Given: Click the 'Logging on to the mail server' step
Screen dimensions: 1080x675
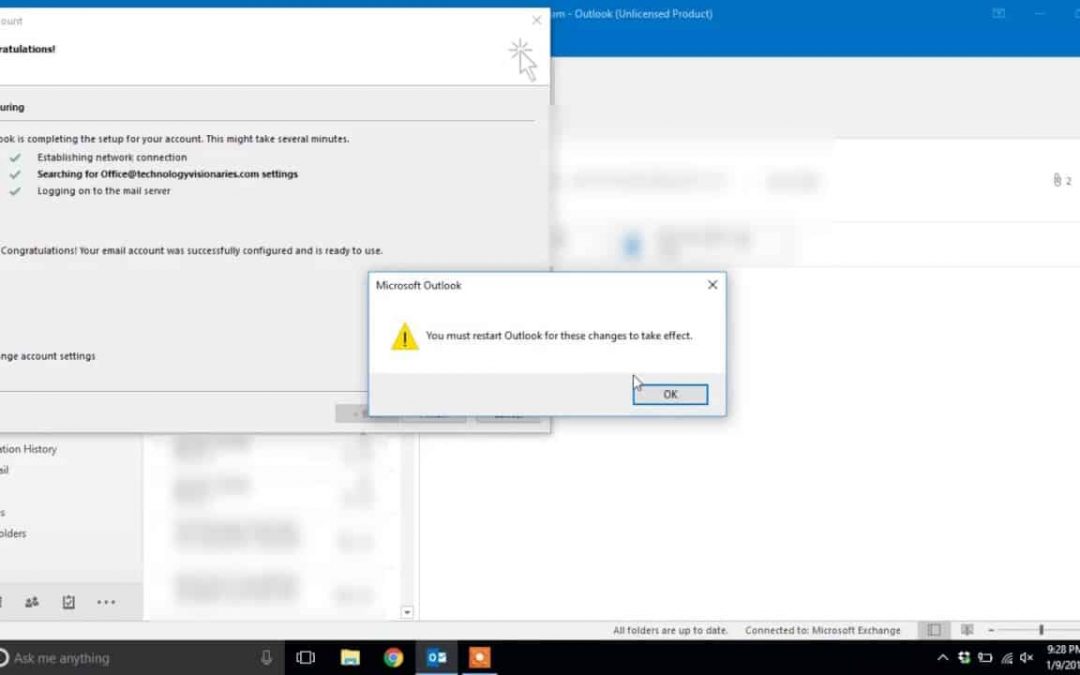Looking at the screenshot, I should coord(103,191).
